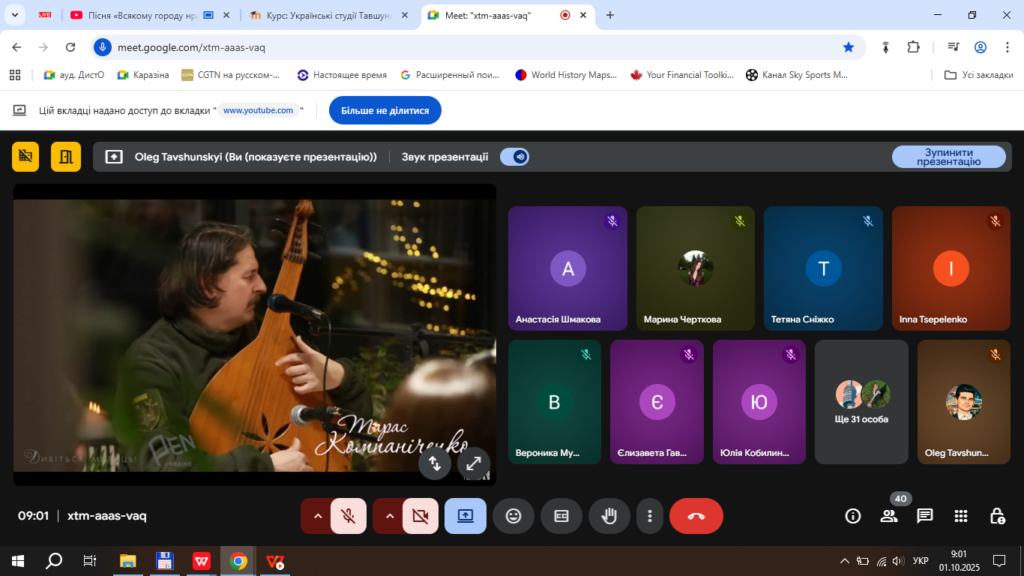Toggle closed captions
Screen dimensions: 1024x576
tap(561, 516)
